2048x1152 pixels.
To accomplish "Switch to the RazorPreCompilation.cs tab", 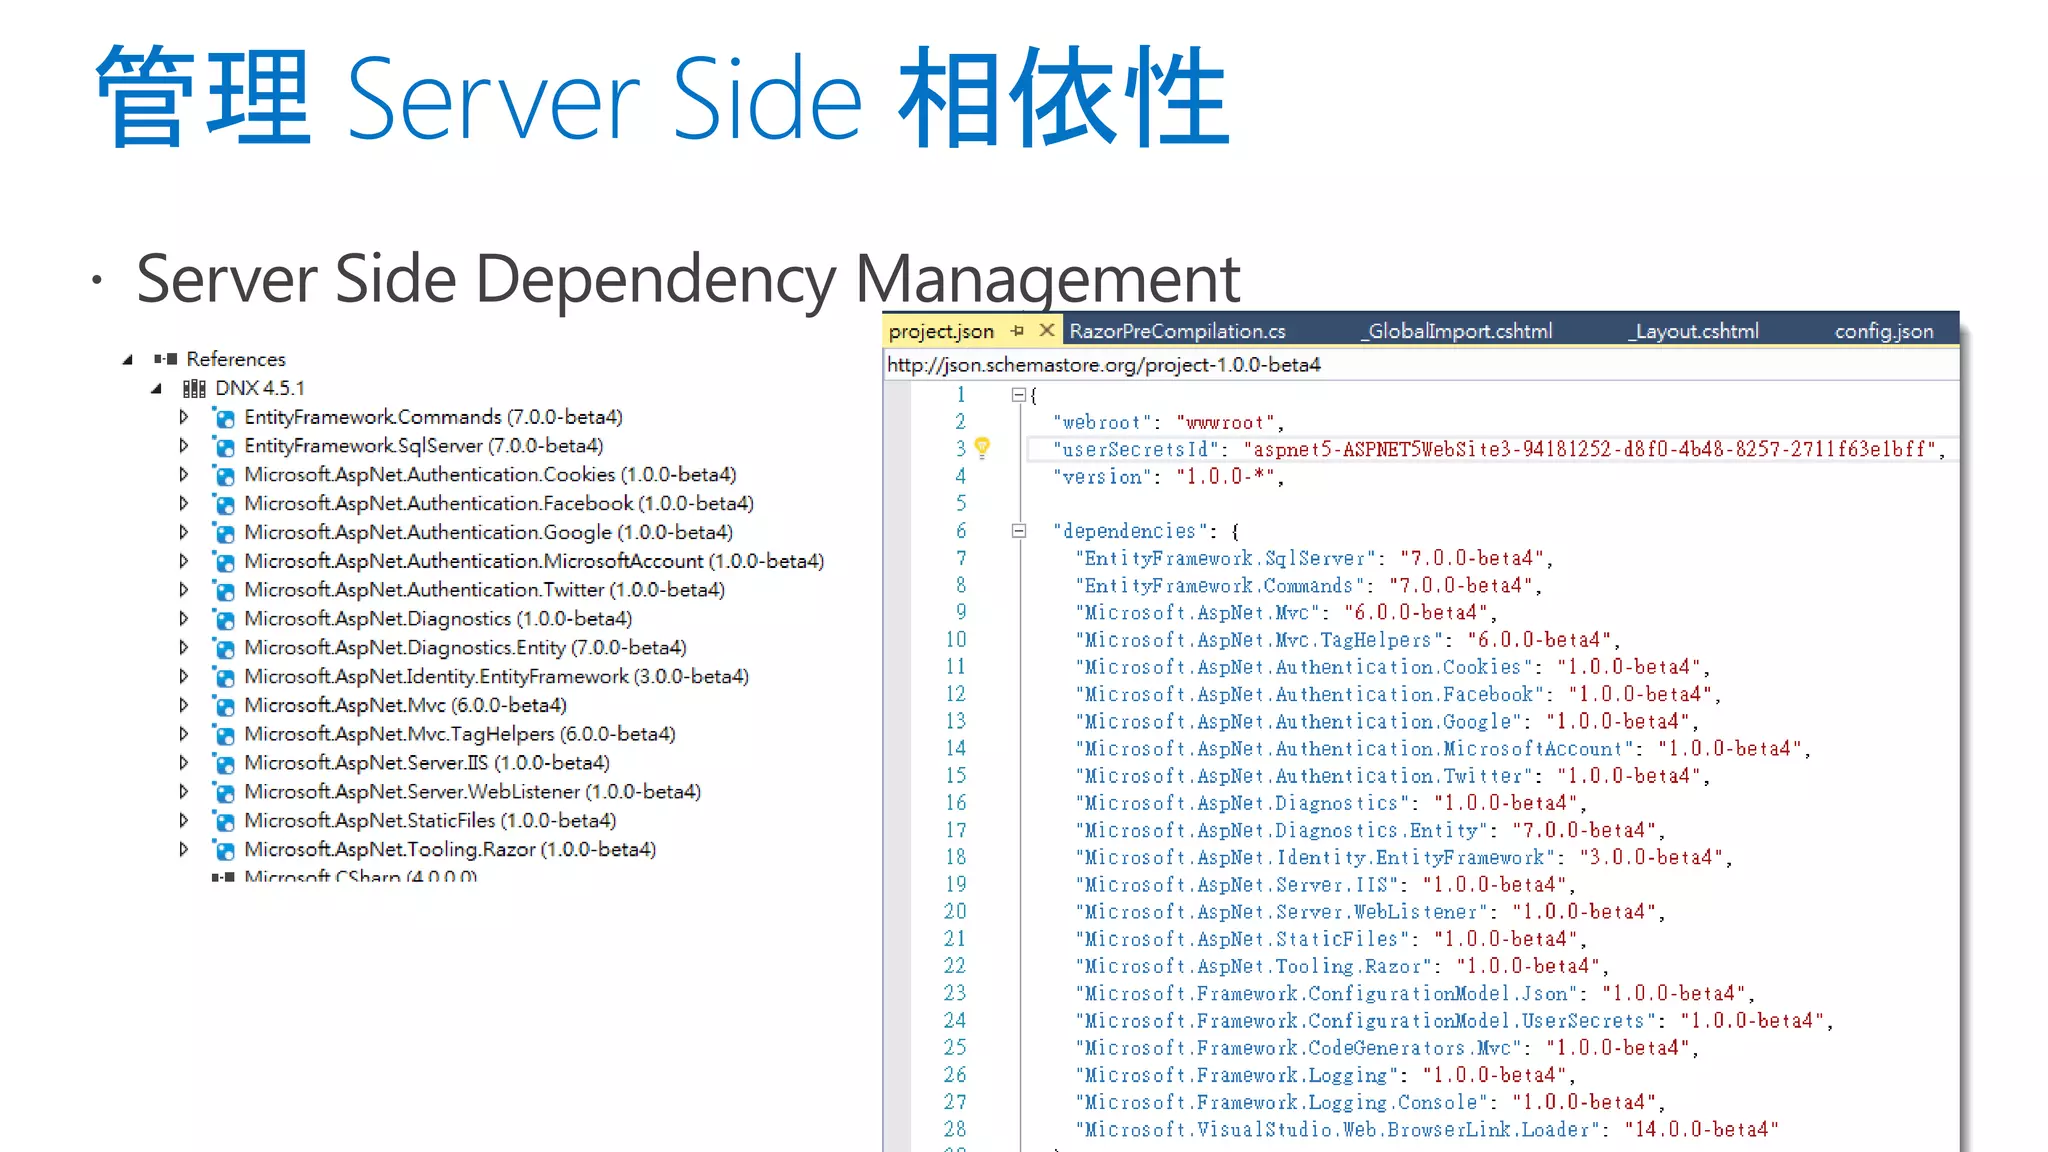I will (x=1177, y=331).
